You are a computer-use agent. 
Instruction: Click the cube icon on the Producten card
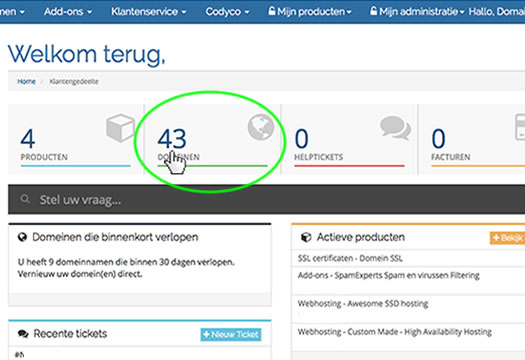(x=121, y=128)
